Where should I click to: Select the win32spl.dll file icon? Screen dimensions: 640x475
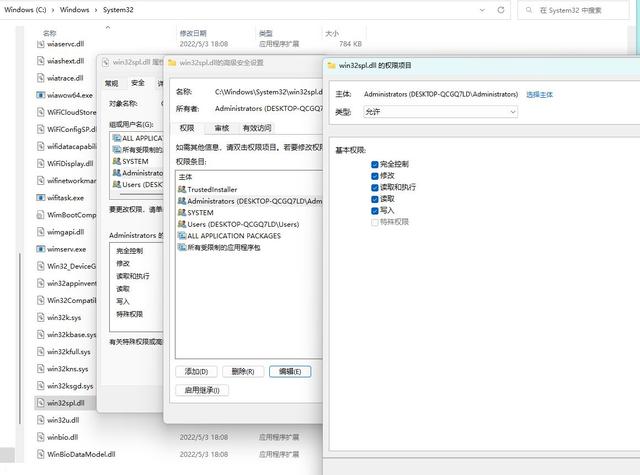pos(40,403)
